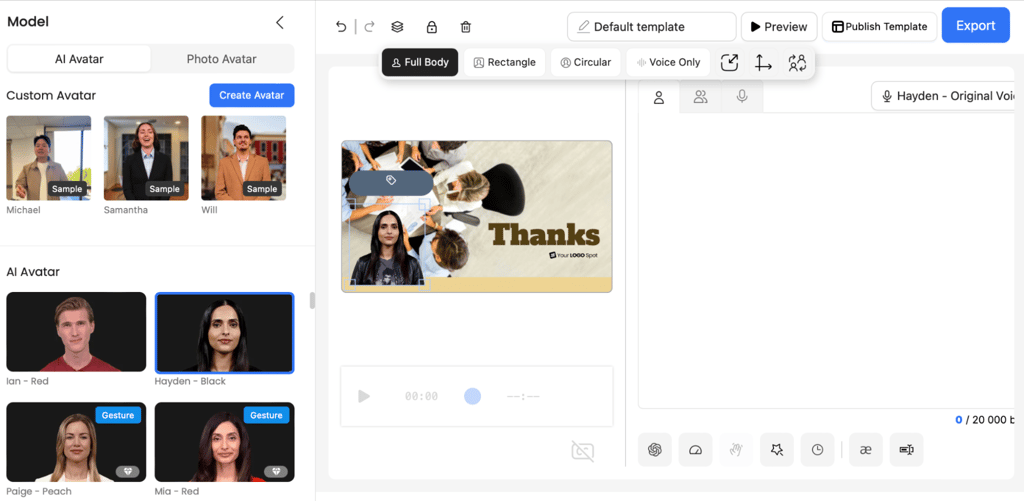Select Voice Only avatar style
The height and width of the screenshot is (502, 1024).
[668, 63]
